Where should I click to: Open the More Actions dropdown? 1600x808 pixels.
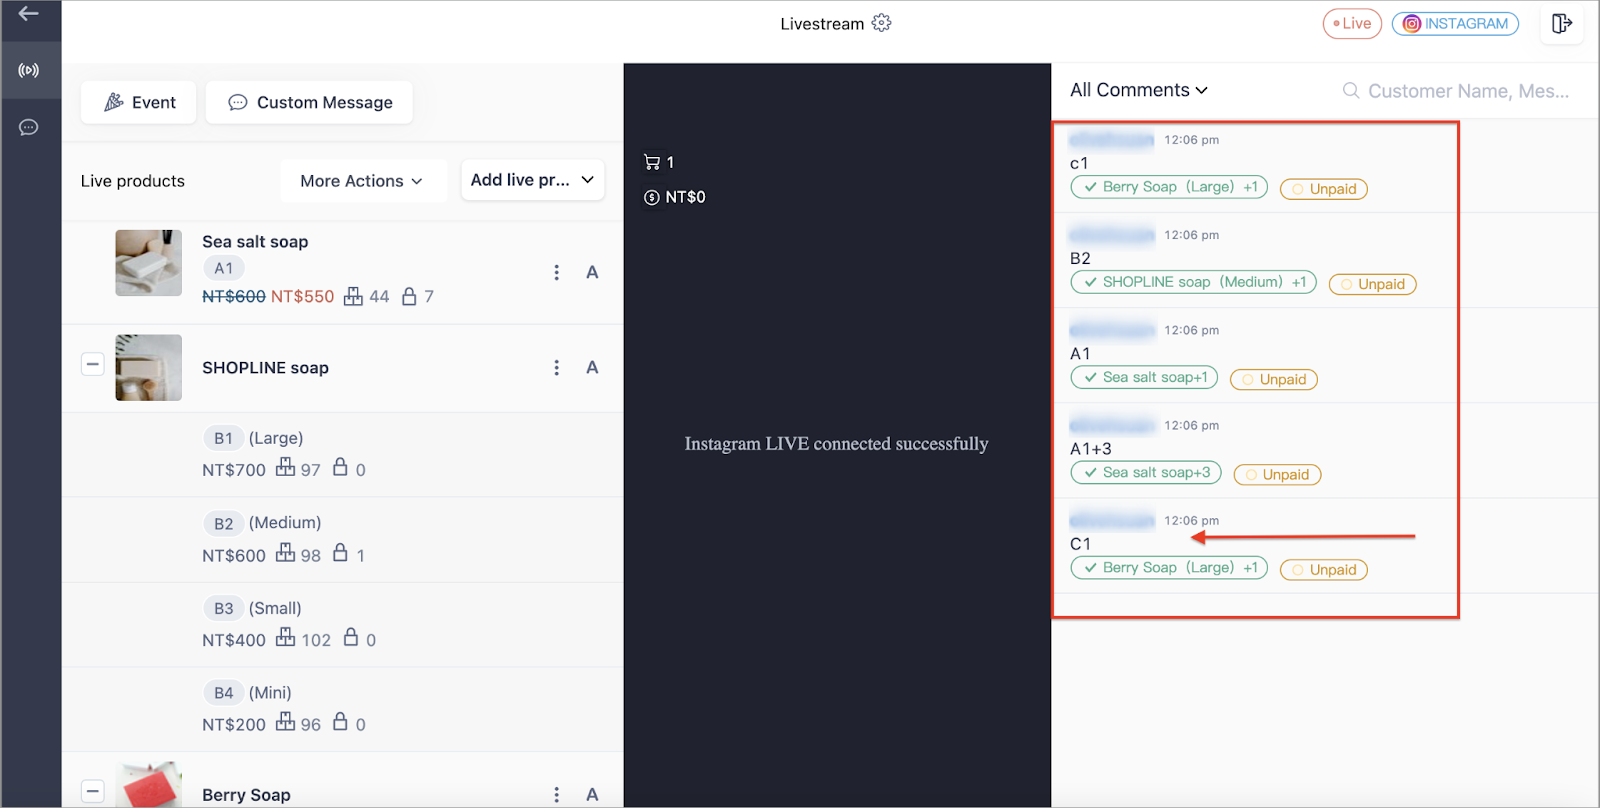click(362, 181)
